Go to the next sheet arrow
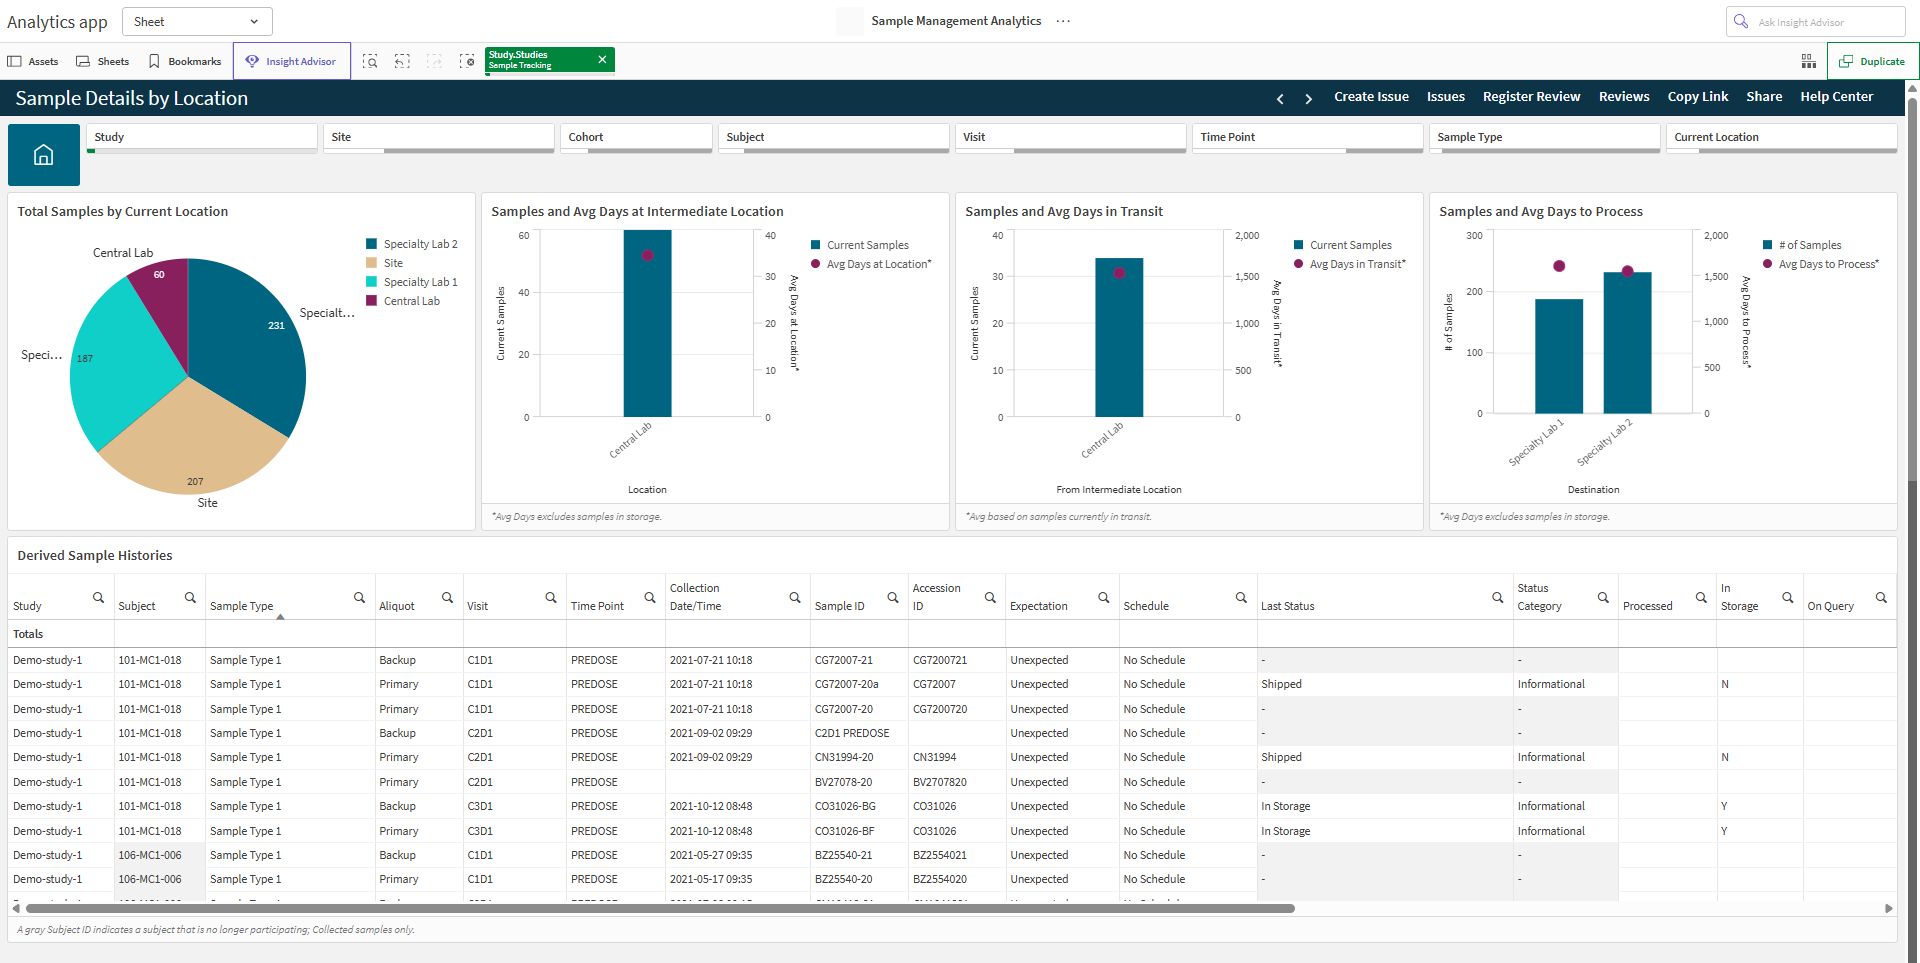The width and height of the screenshot is (1920, 963). point(1308,98)
